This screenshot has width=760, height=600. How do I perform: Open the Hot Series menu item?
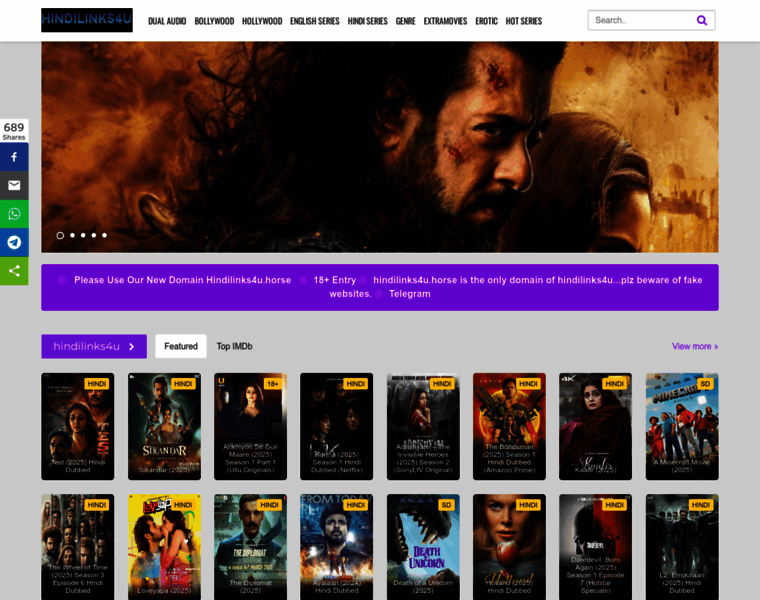tap(524, 21)
